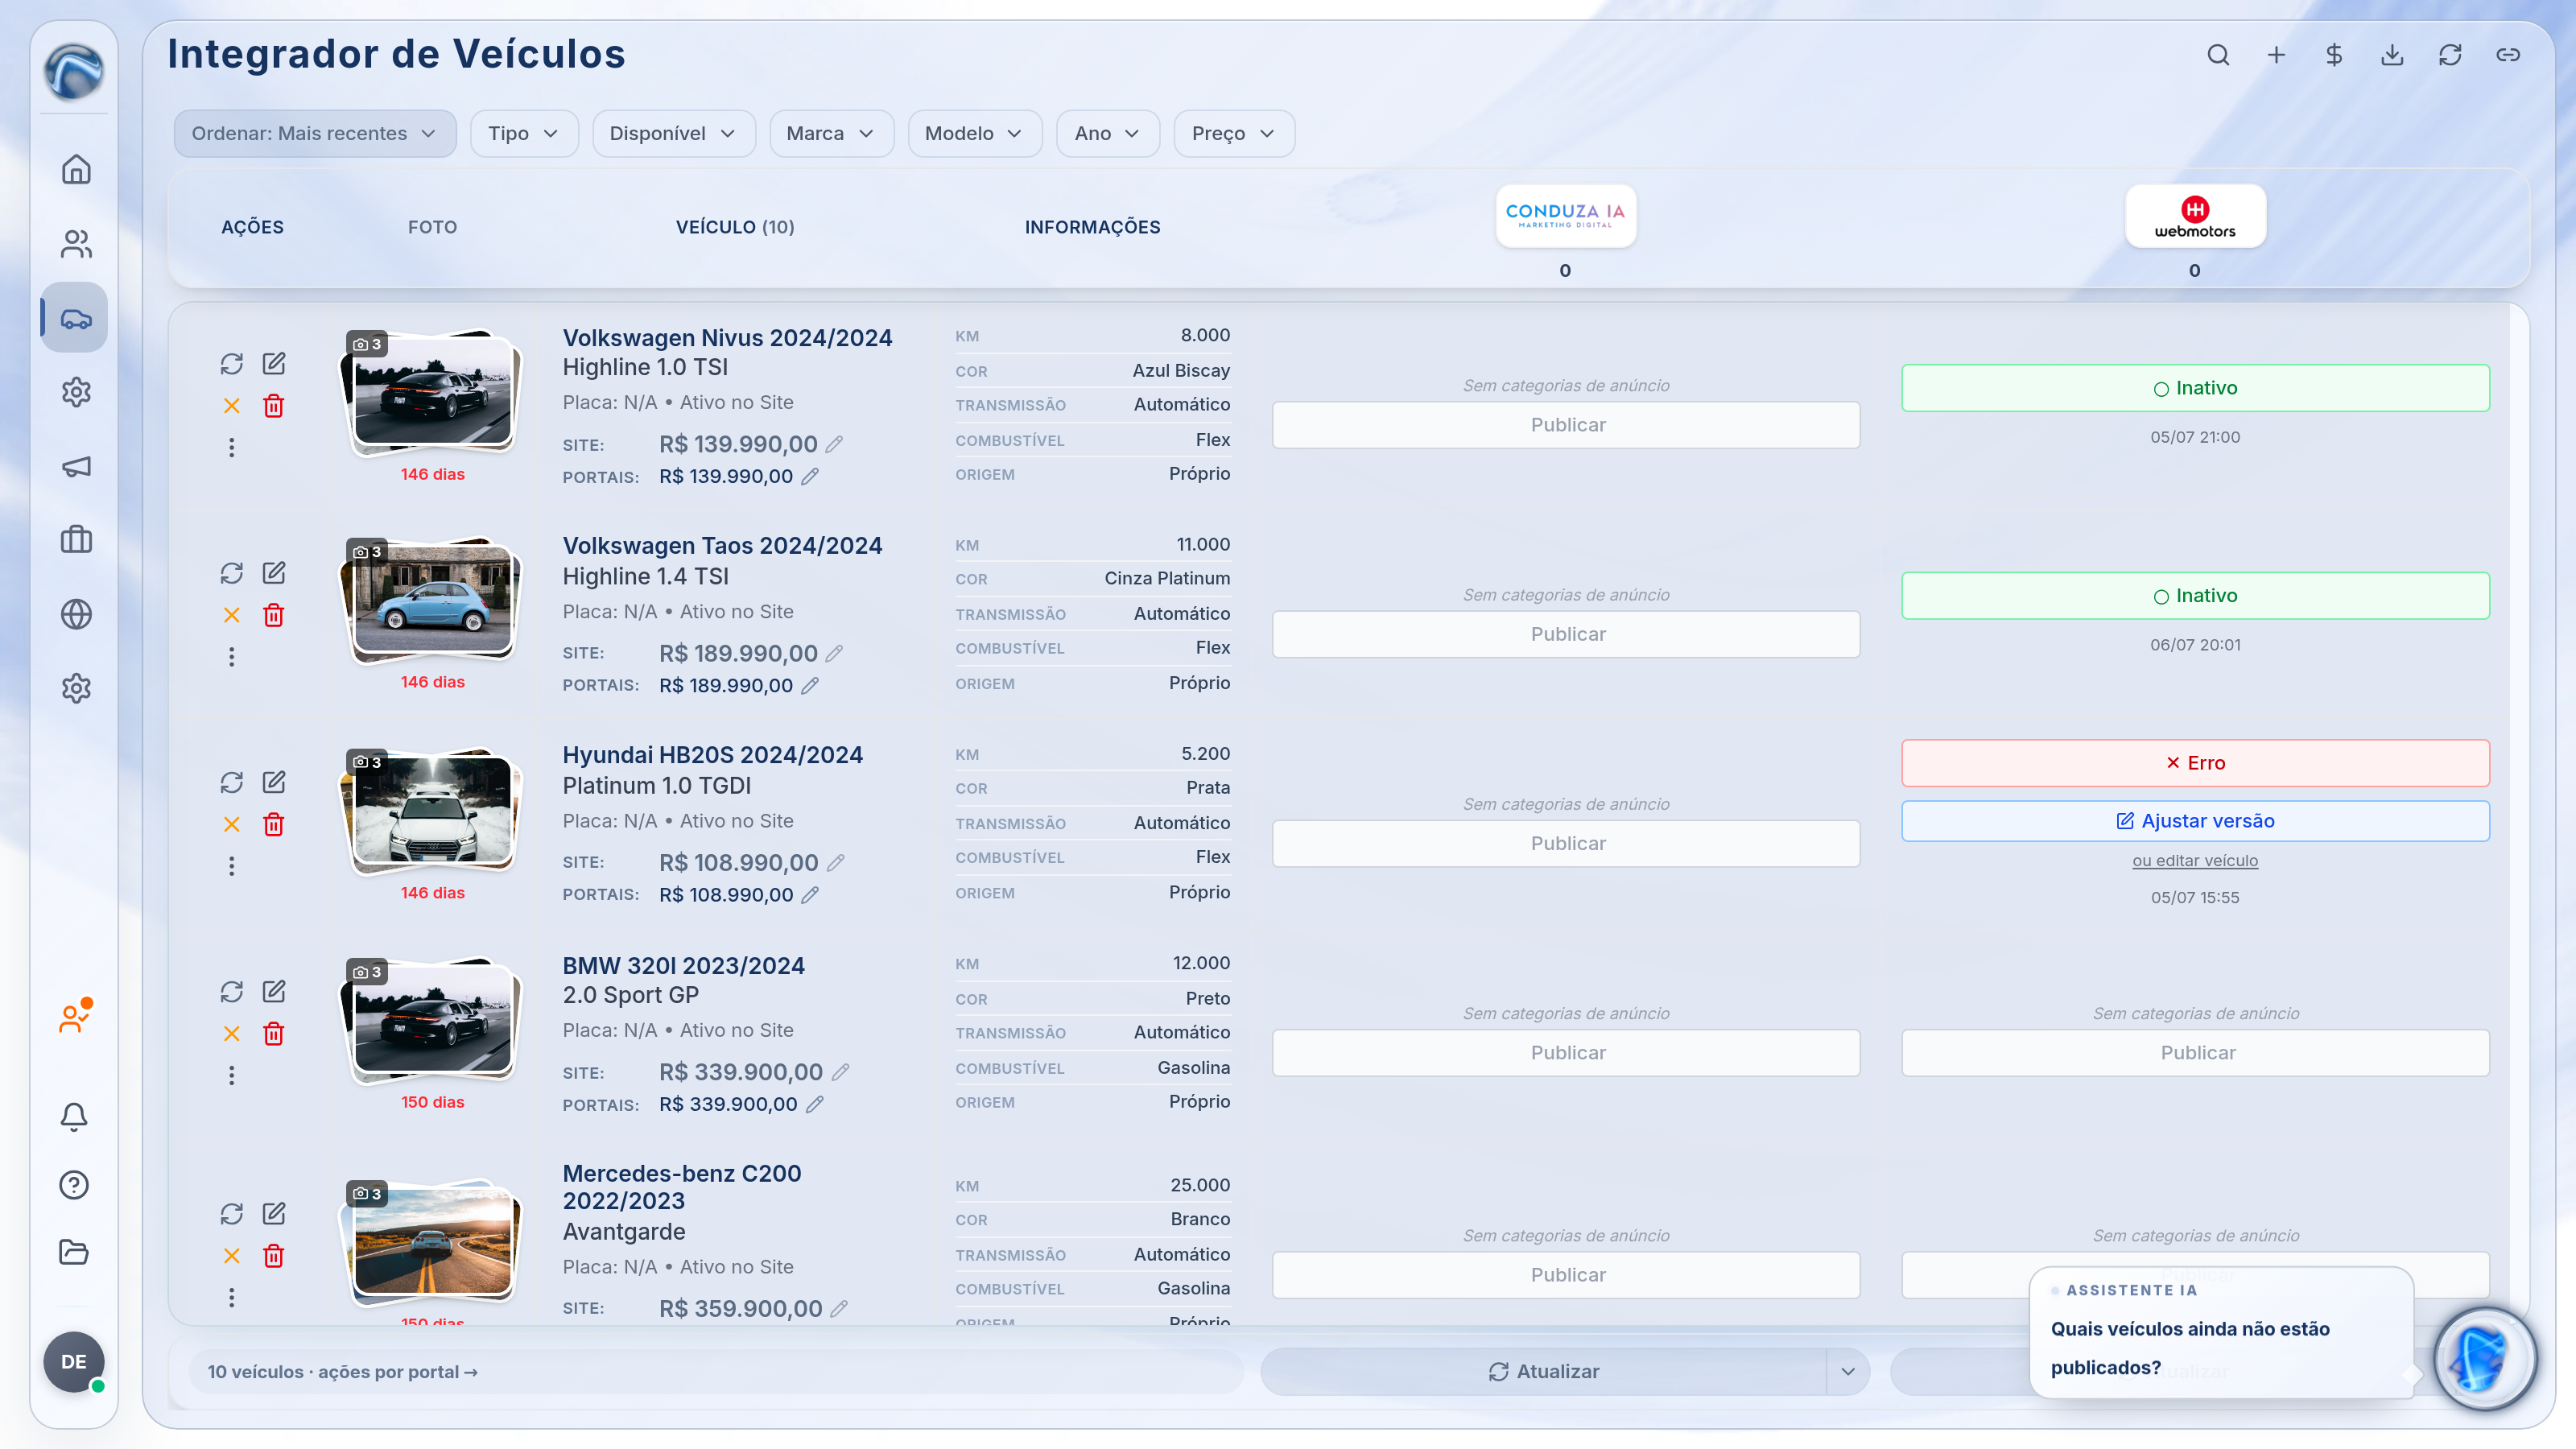The height and width of the screenshot is (1449, 2576).
Task: Click the refresh icon in the top toolbar
Action: [2450, 55]
